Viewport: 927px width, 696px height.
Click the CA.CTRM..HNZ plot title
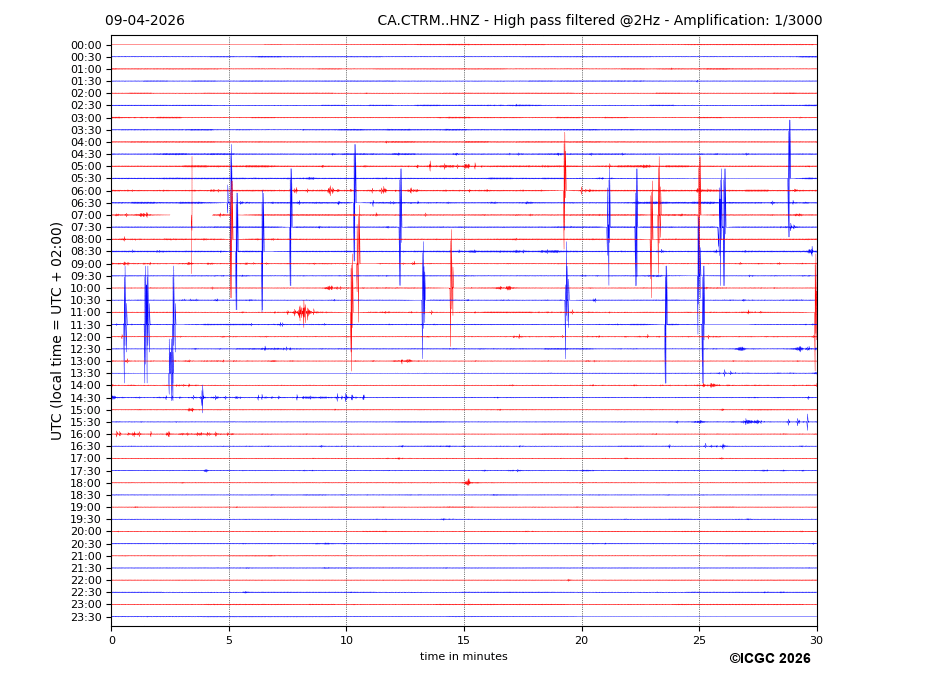pos(599,21)
